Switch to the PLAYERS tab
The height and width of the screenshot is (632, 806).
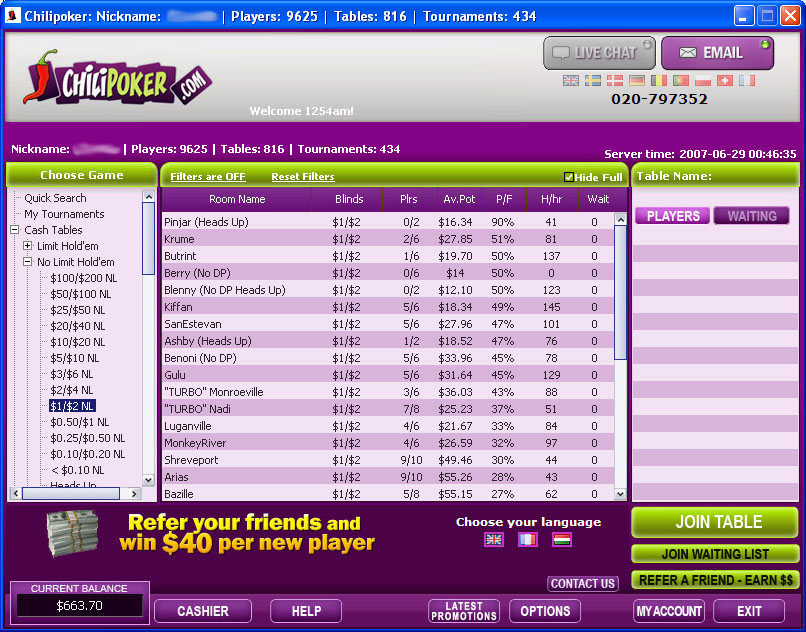672,216
